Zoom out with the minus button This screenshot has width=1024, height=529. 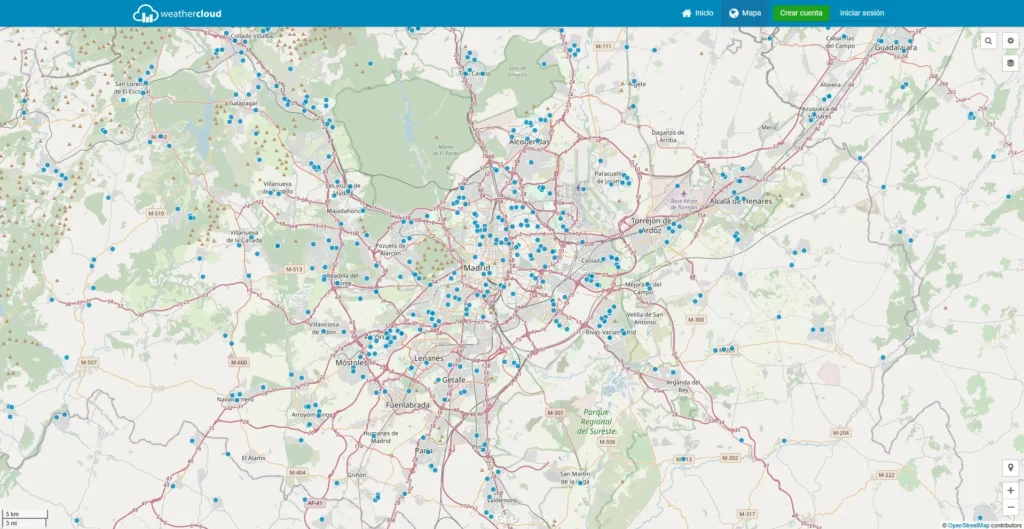coord(1010,507)
